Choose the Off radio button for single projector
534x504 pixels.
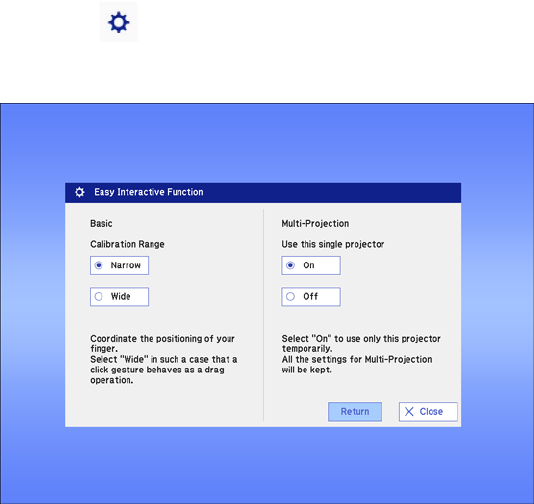(311, 297)
